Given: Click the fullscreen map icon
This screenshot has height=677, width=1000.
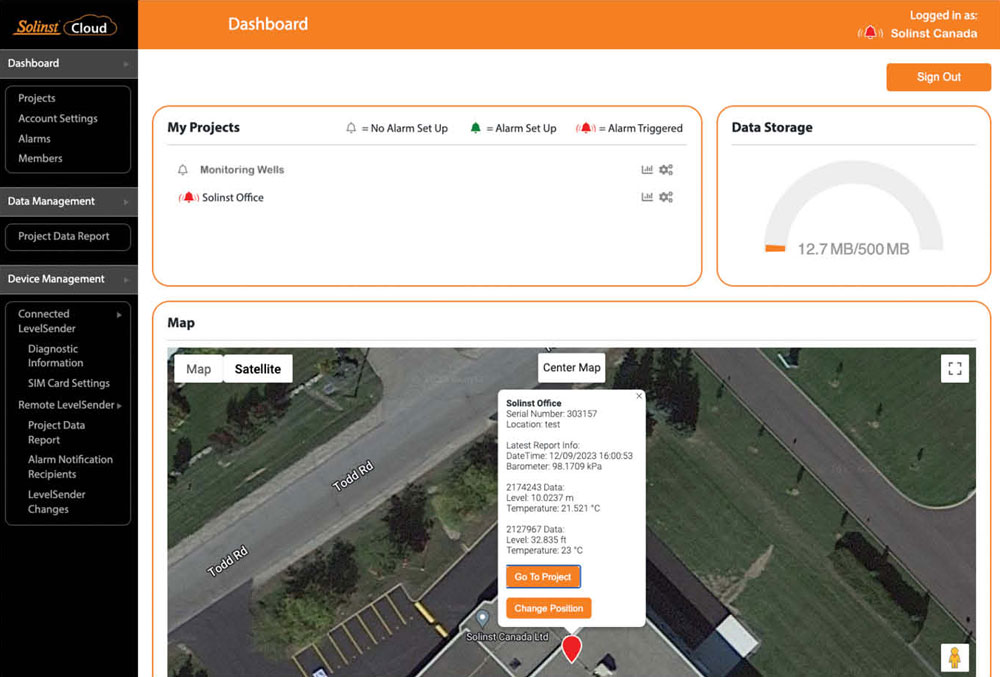Looking at the screenshot, I should 954,369.
